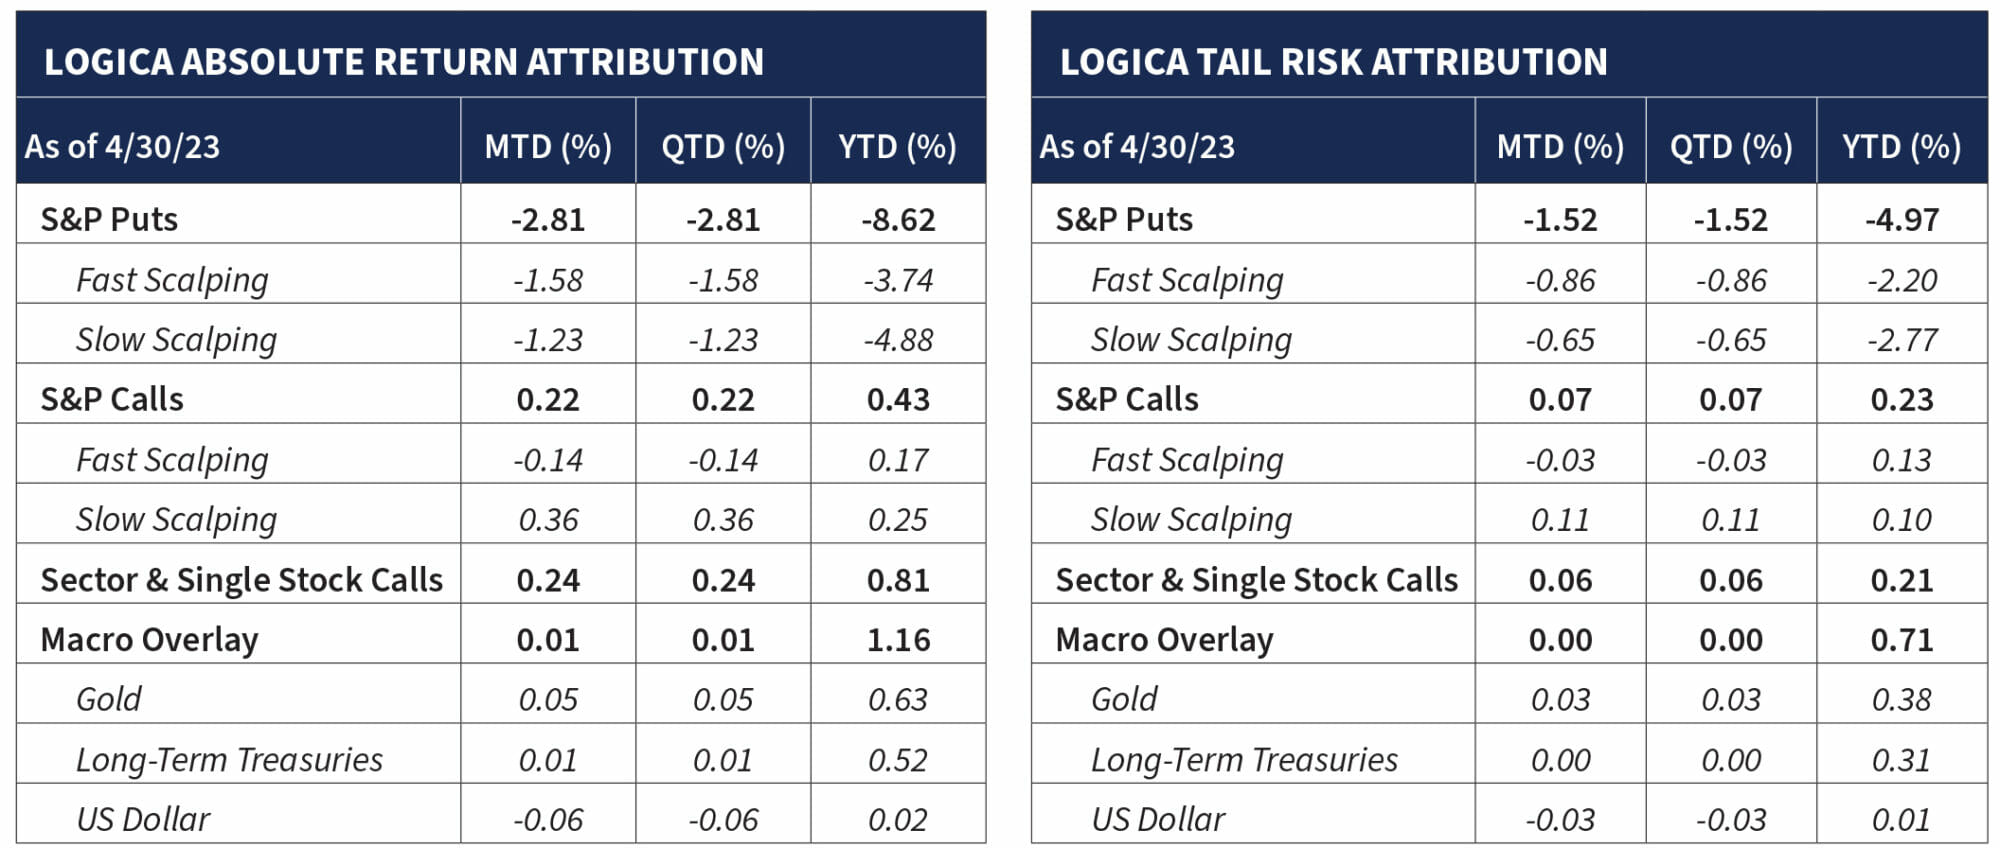The image size is (2000, 848).
Task: Select S&P Puts row label in Absolute Return table
Action: click(109, 219)
